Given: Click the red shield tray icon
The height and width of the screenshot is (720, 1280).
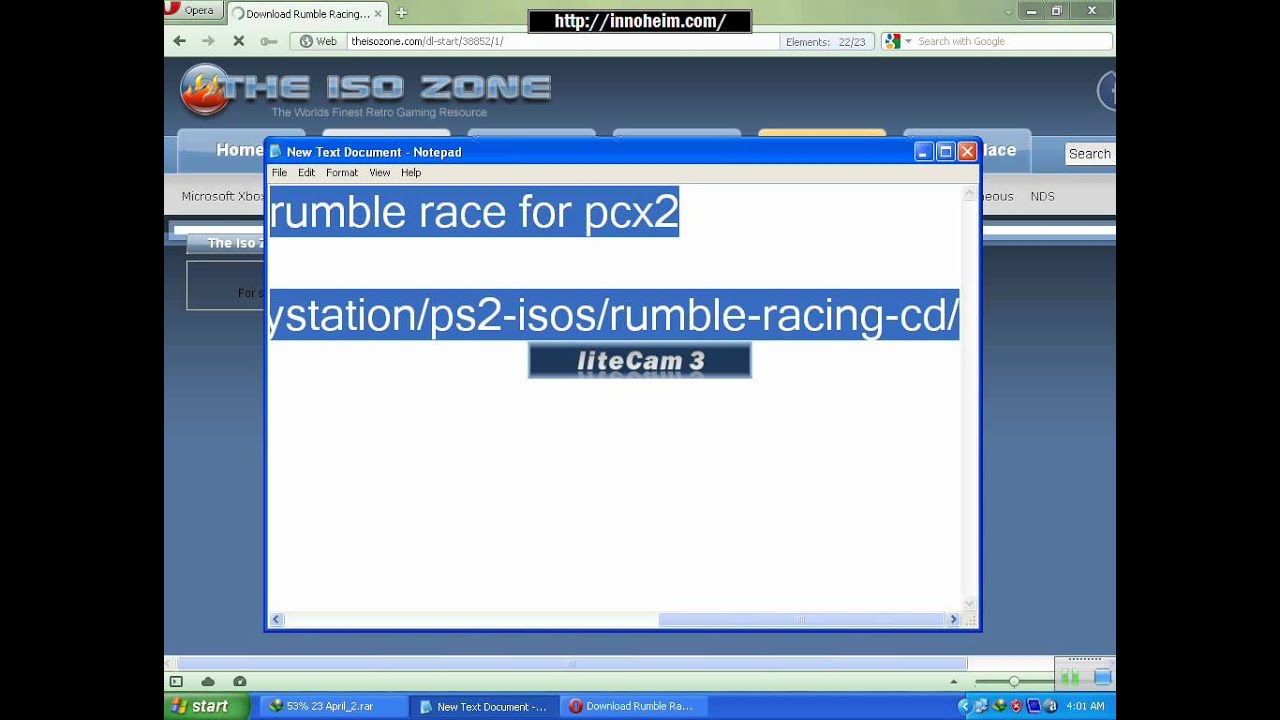Looking at the screenshot, I should click(x=1016, y=706).
